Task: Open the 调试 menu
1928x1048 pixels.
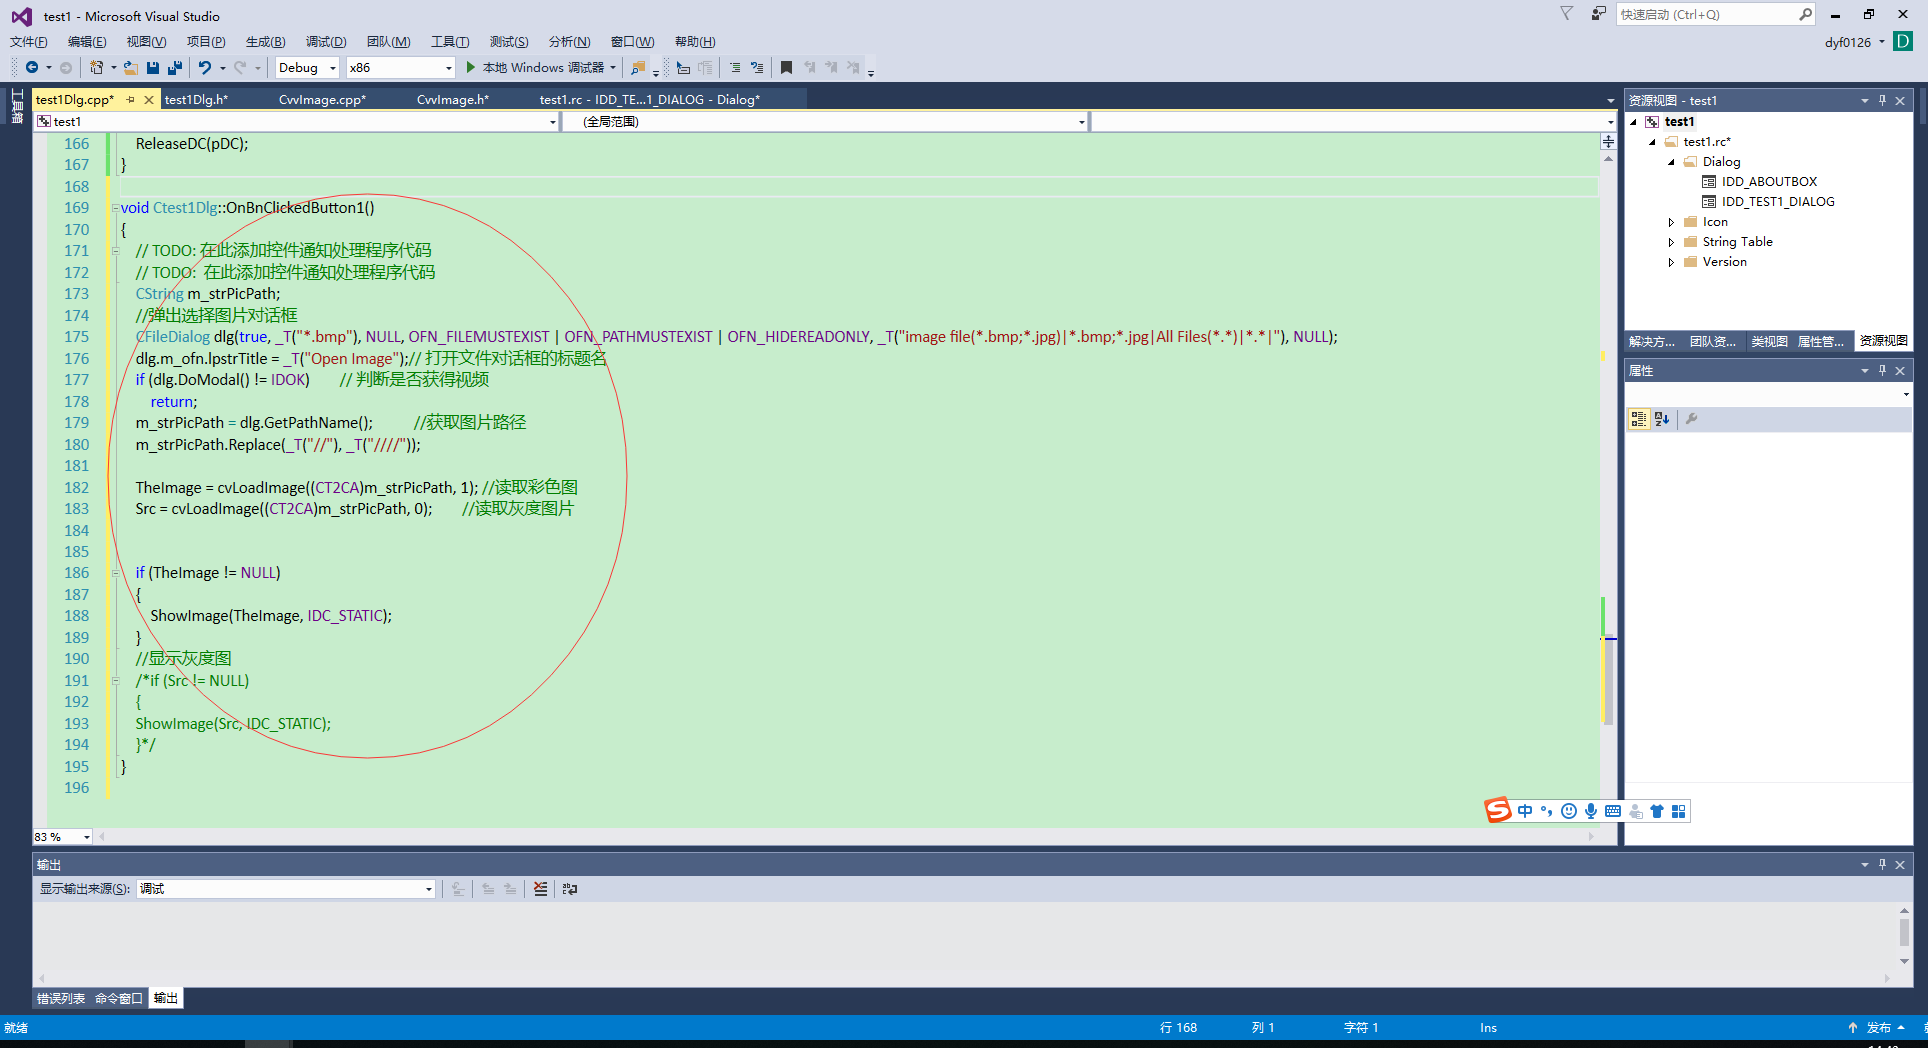Action: click(x=325, y=41)
